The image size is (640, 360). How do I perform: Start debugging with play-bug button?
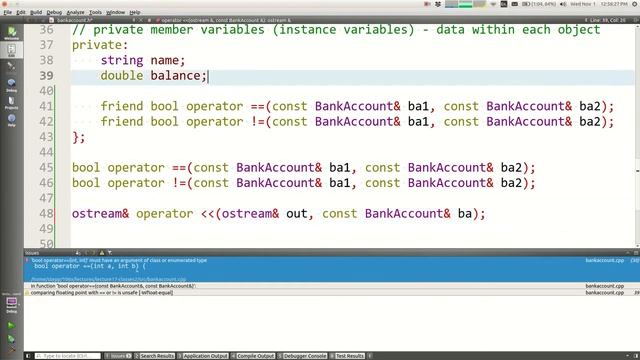pyautogui.click(x=11, y=338)
